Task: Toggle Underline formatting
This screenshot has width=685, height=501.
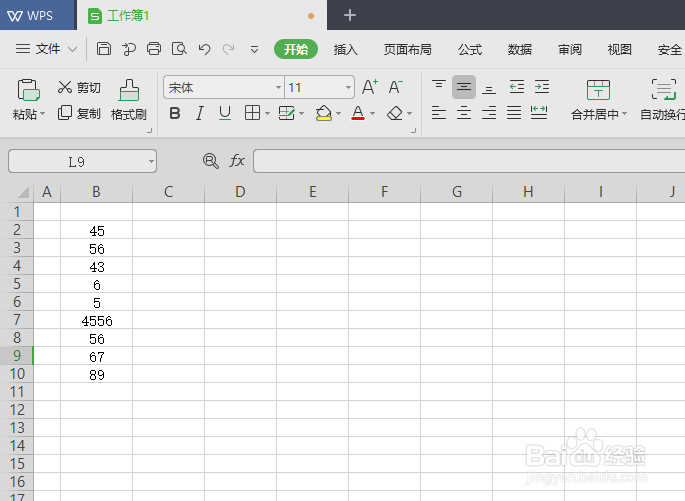Action: [225, 113]
